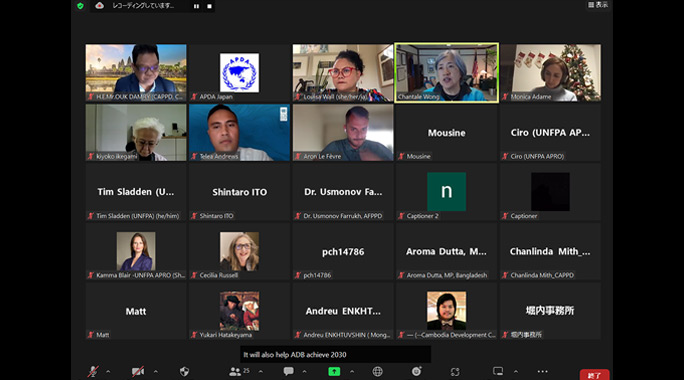This screenshot has width=684, height=380.
Task: Click the meeting encryption shield icon
Action: tap(80, 6)
